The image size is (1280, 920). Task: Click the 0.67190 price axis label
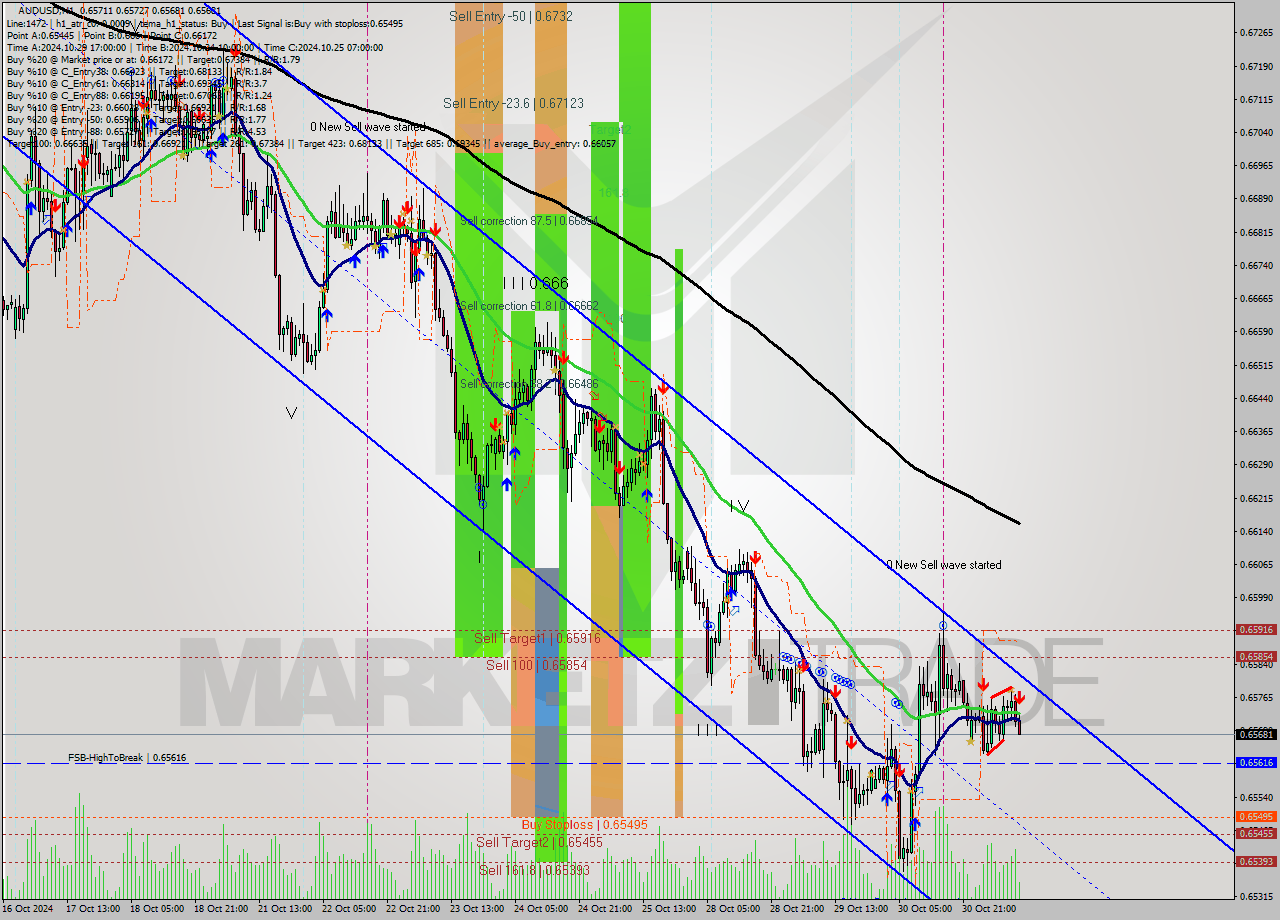[x=1255, y=67]
